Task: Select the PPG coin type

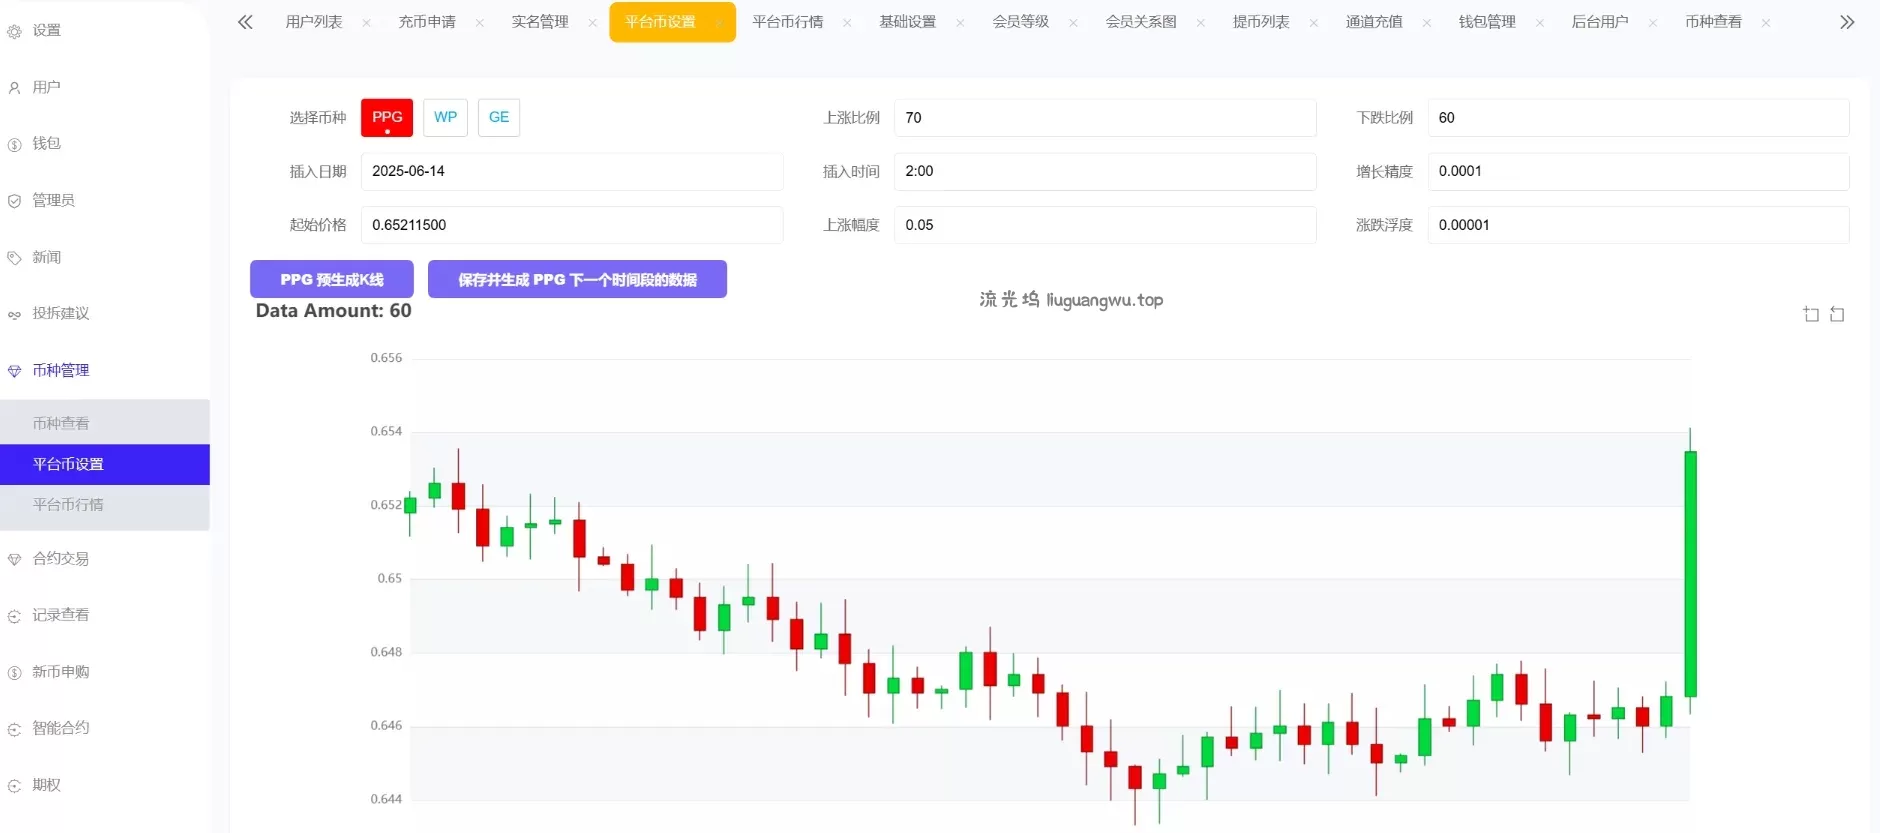Action: click(x=387, y=118)
